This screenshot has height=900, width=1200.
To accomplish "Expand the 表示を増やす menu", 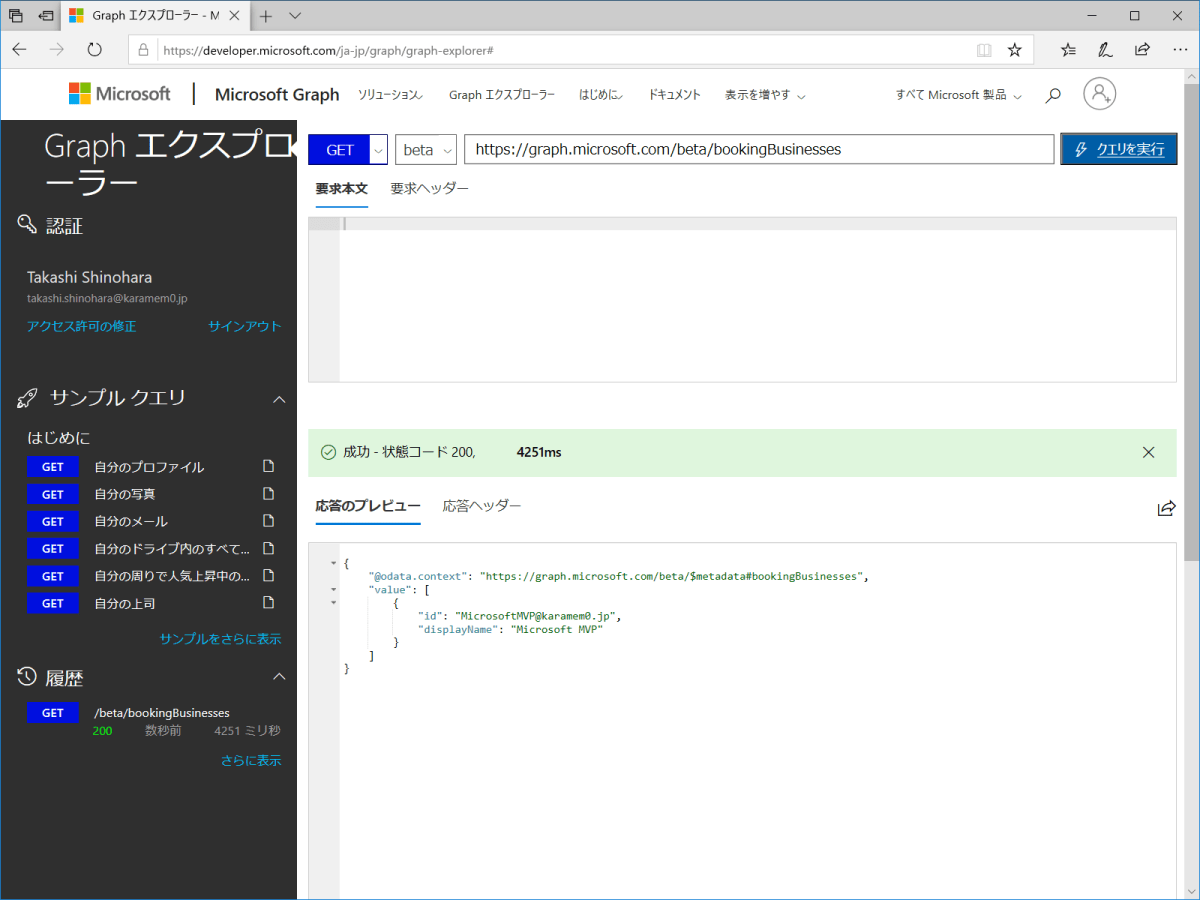I will (x=766, y=95).
